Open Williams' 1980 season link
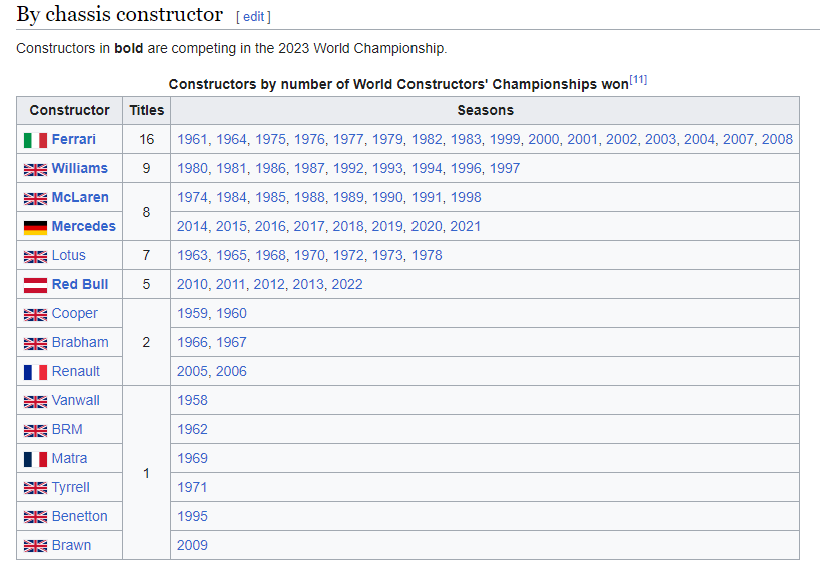This screenshot has height=574, width=820. [192, 168]
